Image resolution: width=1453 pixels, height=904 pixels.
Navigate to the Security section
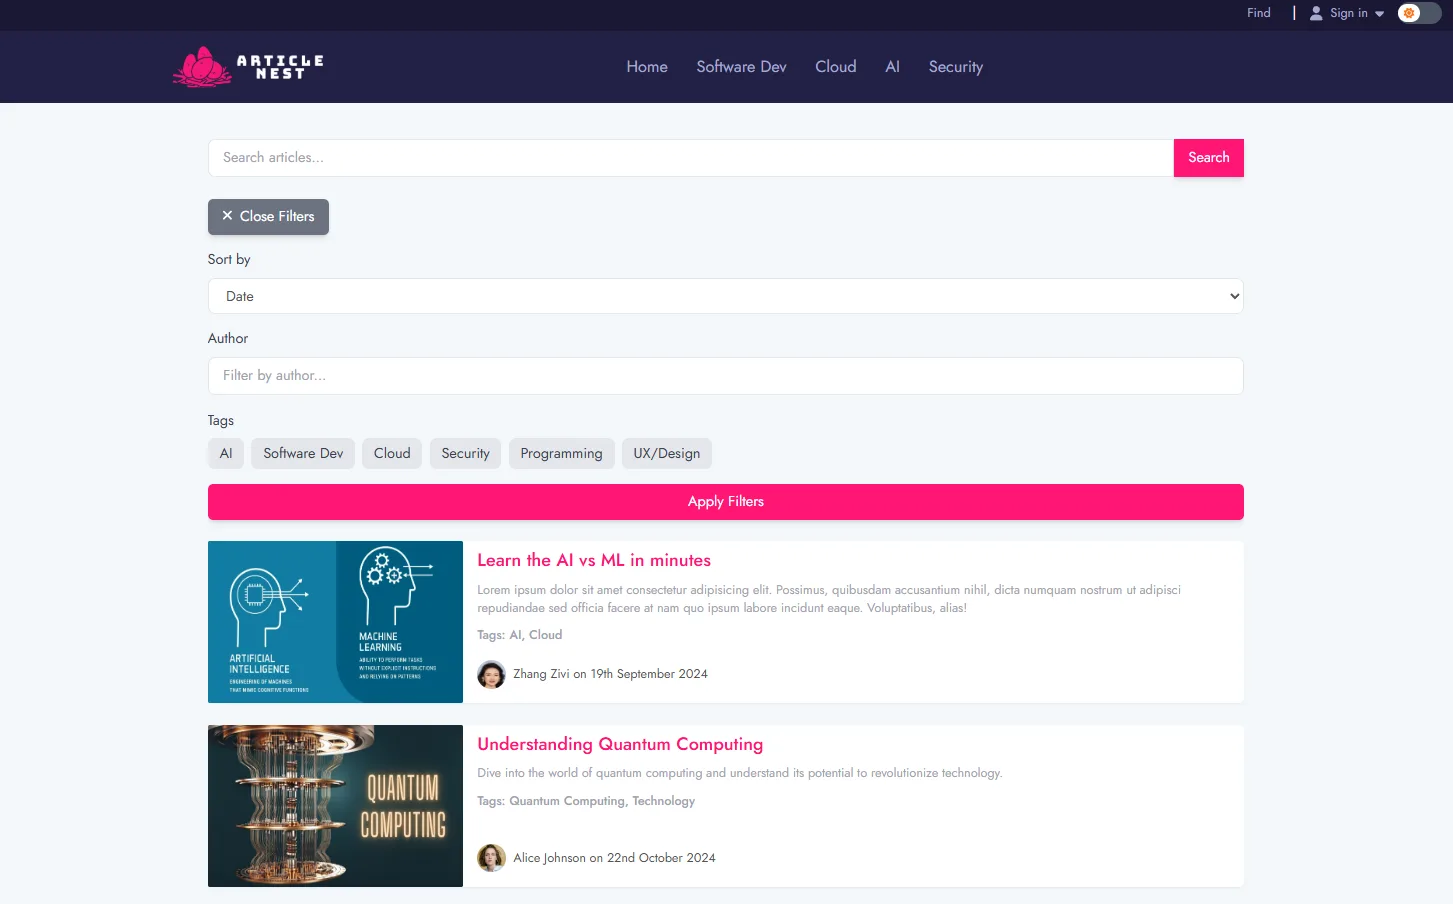click(x=955, y=67)
